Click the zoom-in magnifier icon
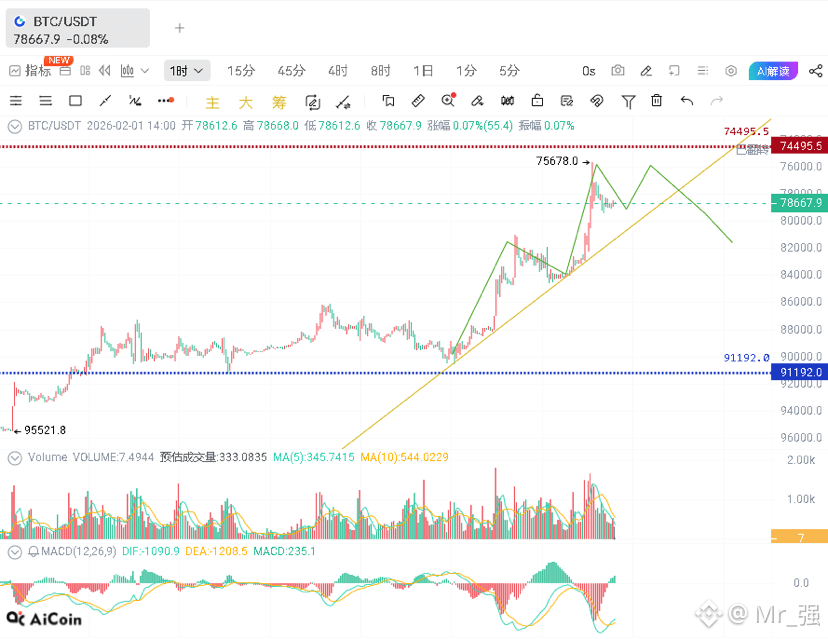Screen dimensions: 828x640 pos(448,100)
